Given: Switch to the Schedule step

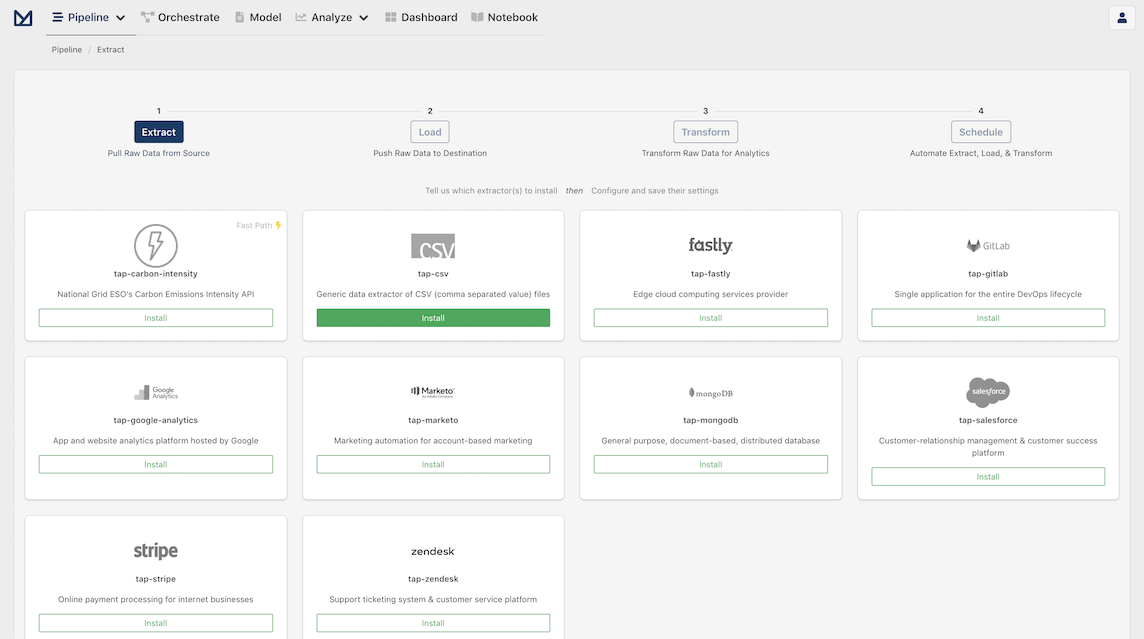Looking at the screenshot, I should (x=981, y=132).
